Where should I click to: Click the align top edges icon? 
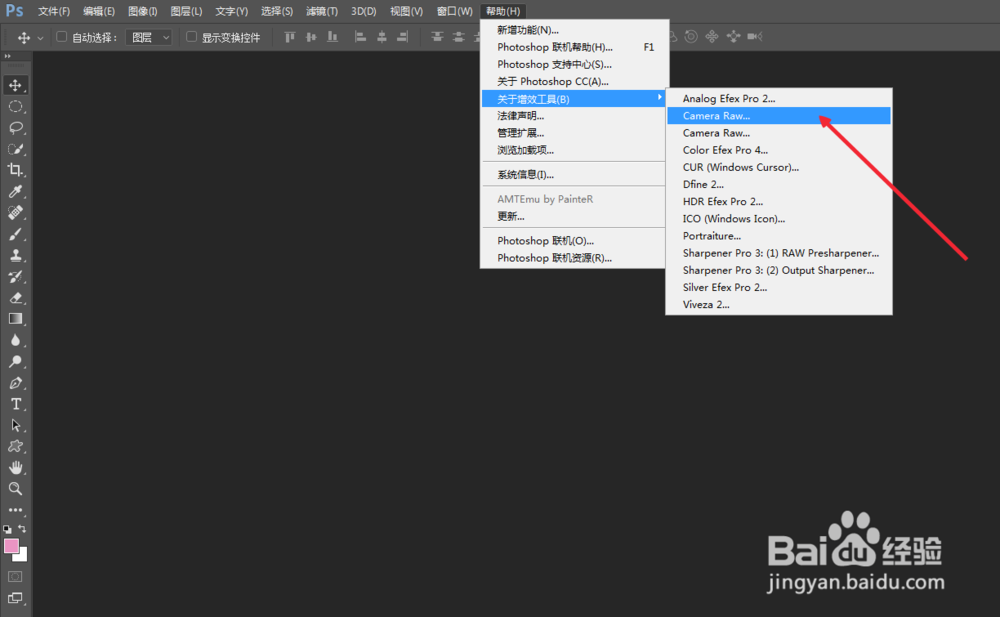290,37
